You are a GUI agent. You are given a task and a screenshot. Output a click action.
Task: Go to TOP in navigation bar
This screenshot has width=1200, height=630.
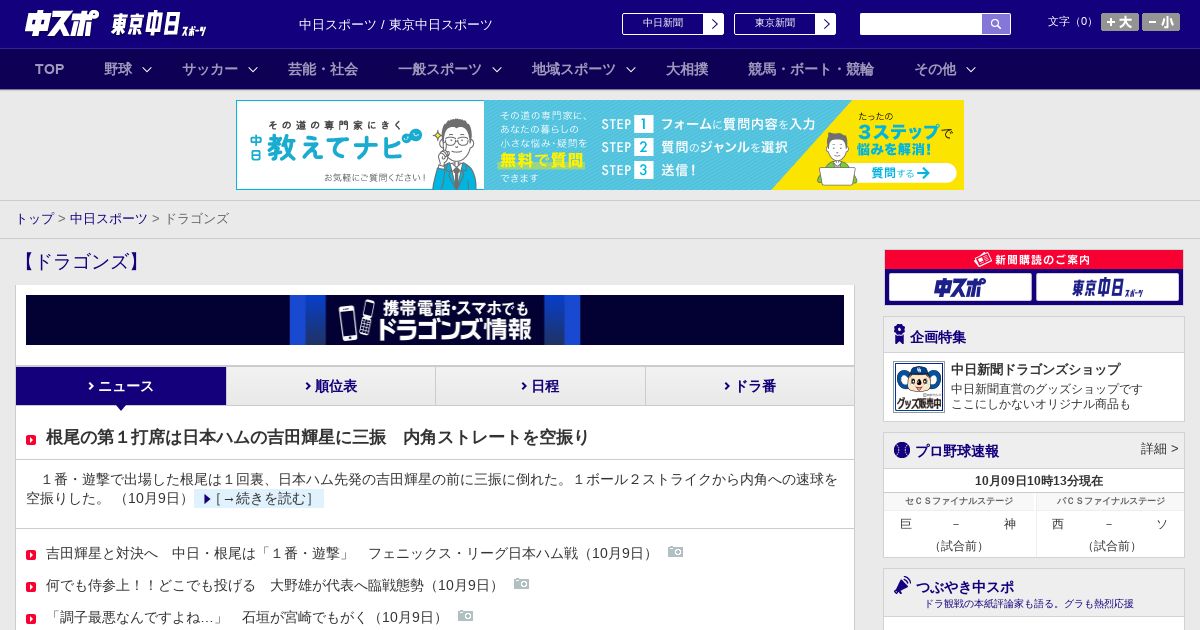click(x=49, y=69)
